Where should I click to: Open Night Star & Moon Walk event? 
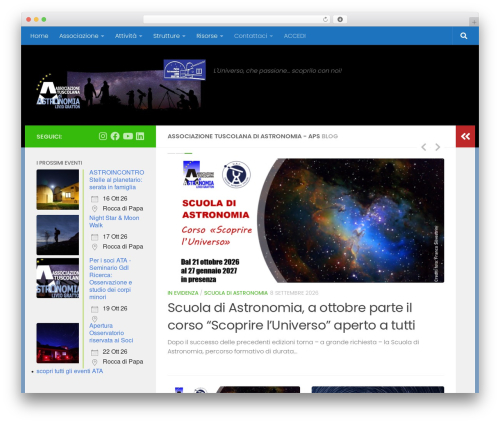(x=114, y=221)
